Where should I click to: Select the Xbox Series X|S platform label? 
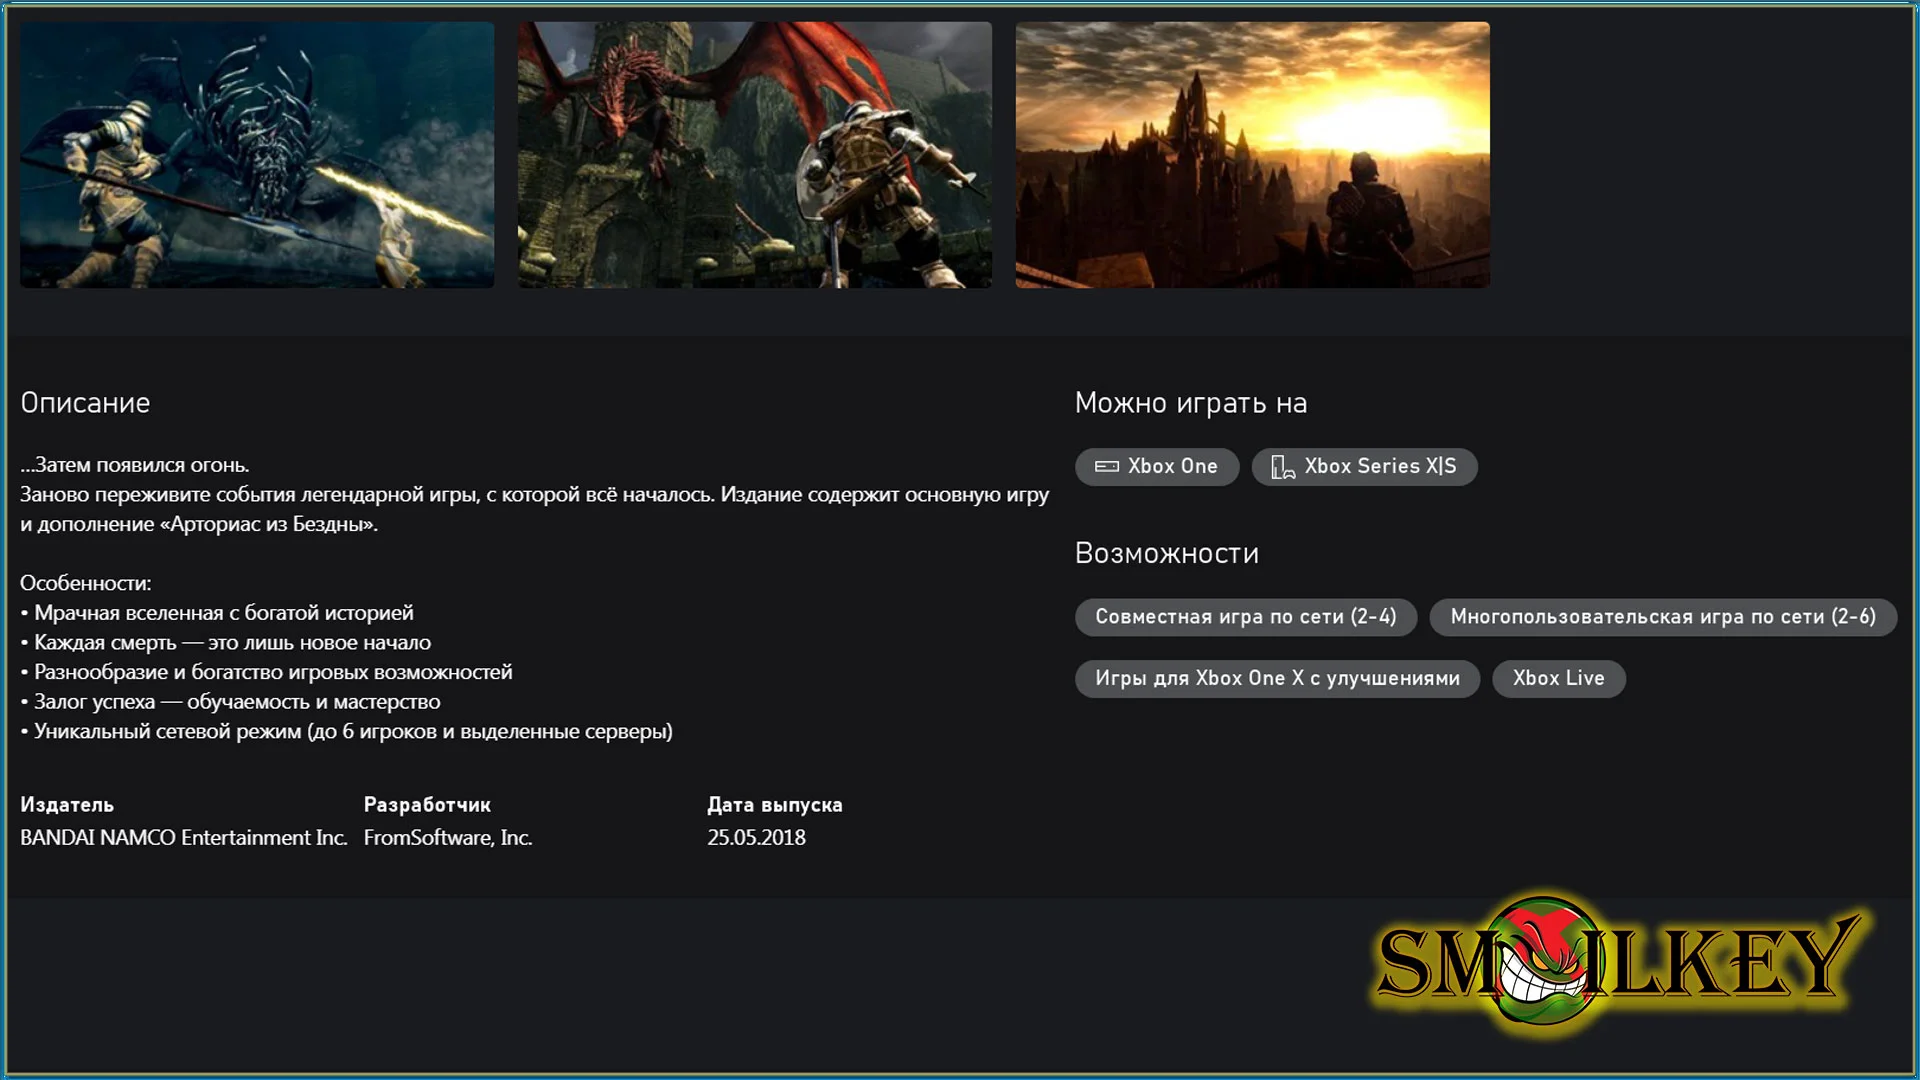click(1380, 467)
